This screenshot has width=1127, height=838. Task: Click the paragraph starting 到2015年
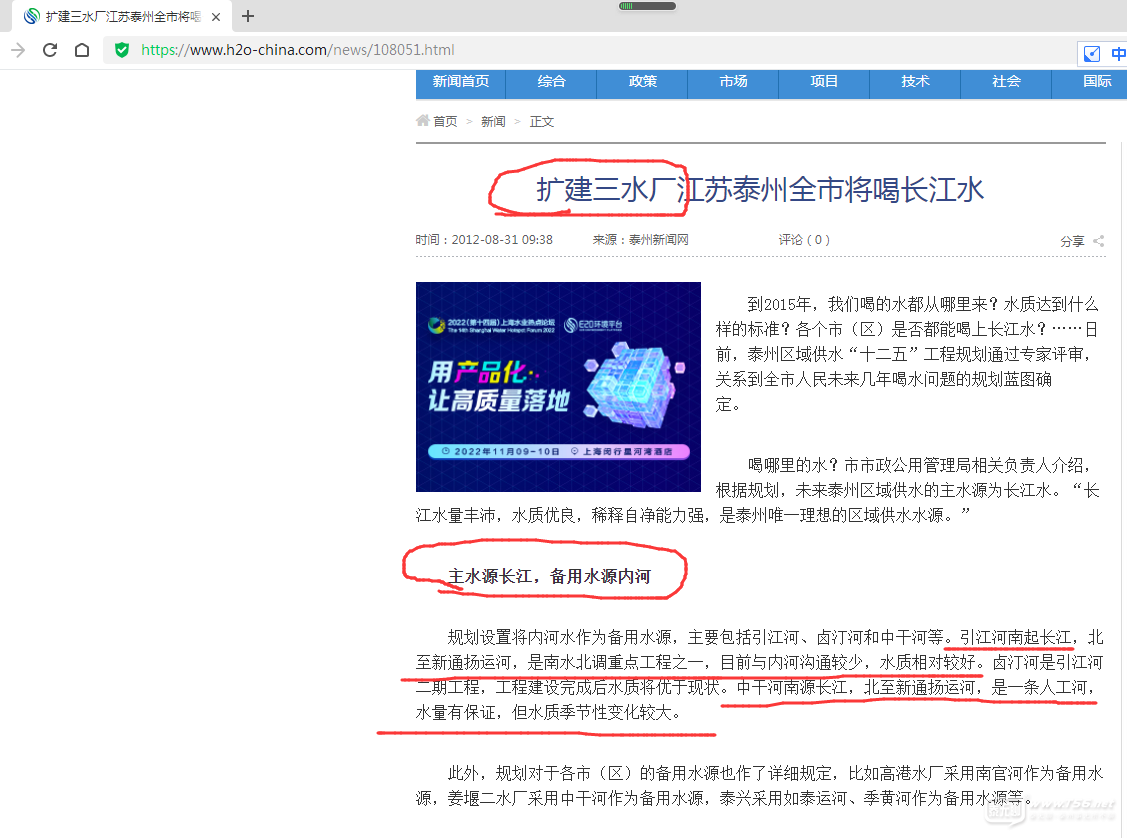(907, 354)
